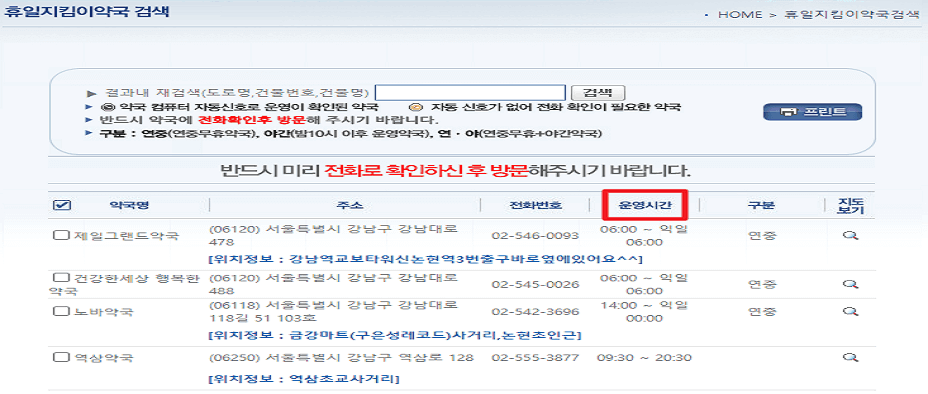Viewport: 928px width, 394px height.
Task: Click phone number 02-555-3877
Action: (x=535, y=357)
